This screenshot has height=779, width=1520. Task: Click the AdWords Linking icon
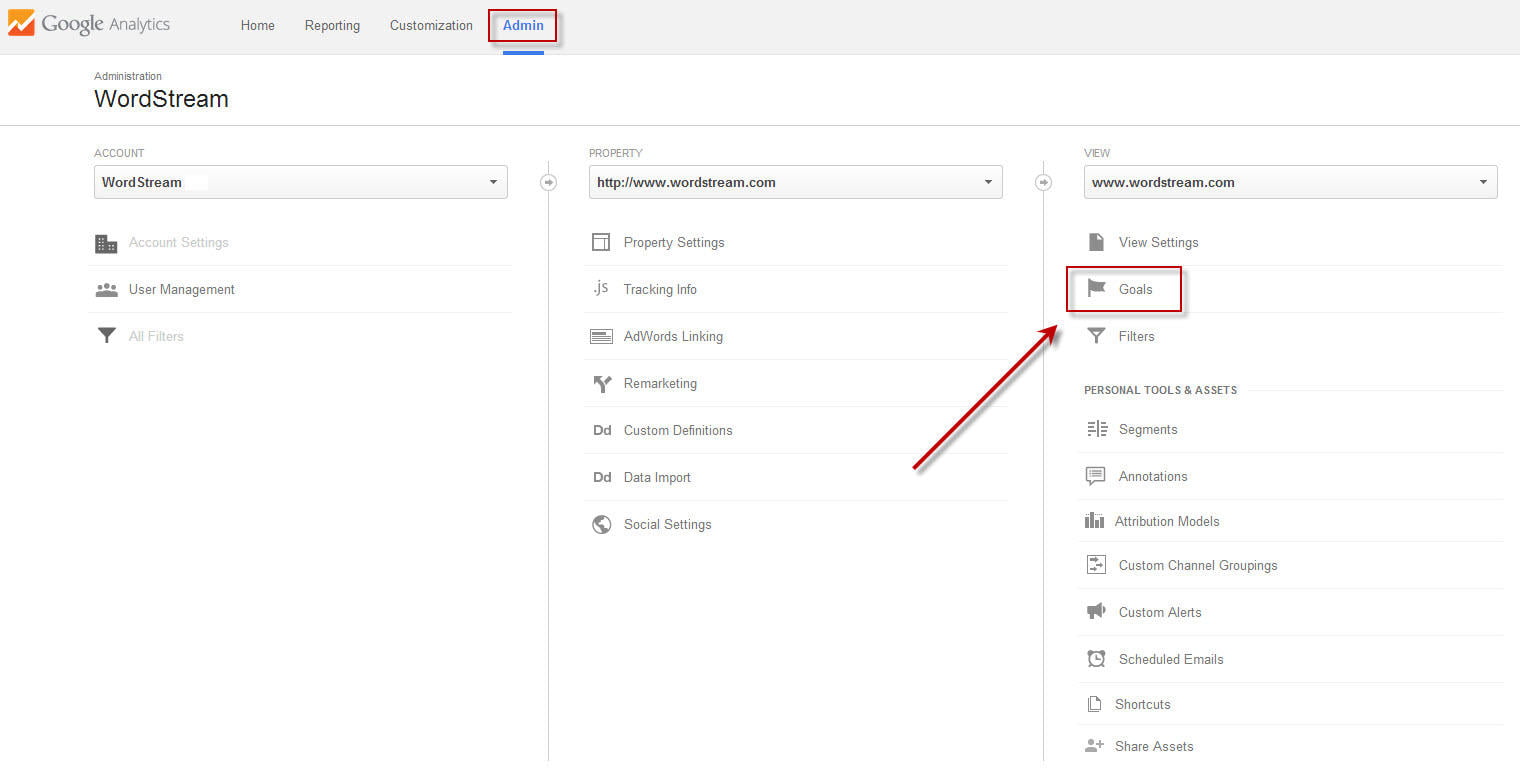click(601, 337)
